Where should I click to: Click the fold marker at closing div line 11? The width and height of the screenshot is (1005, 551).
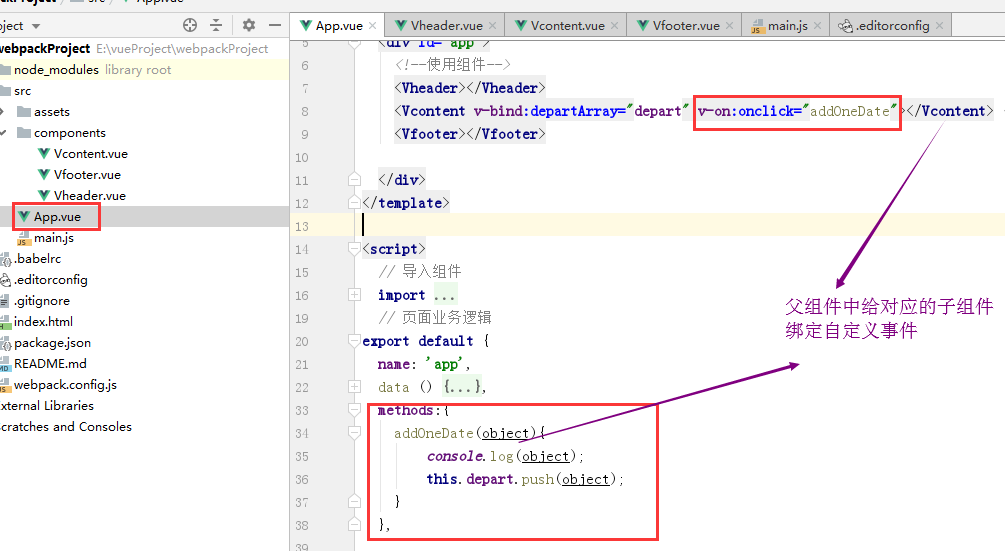point(354,179)
